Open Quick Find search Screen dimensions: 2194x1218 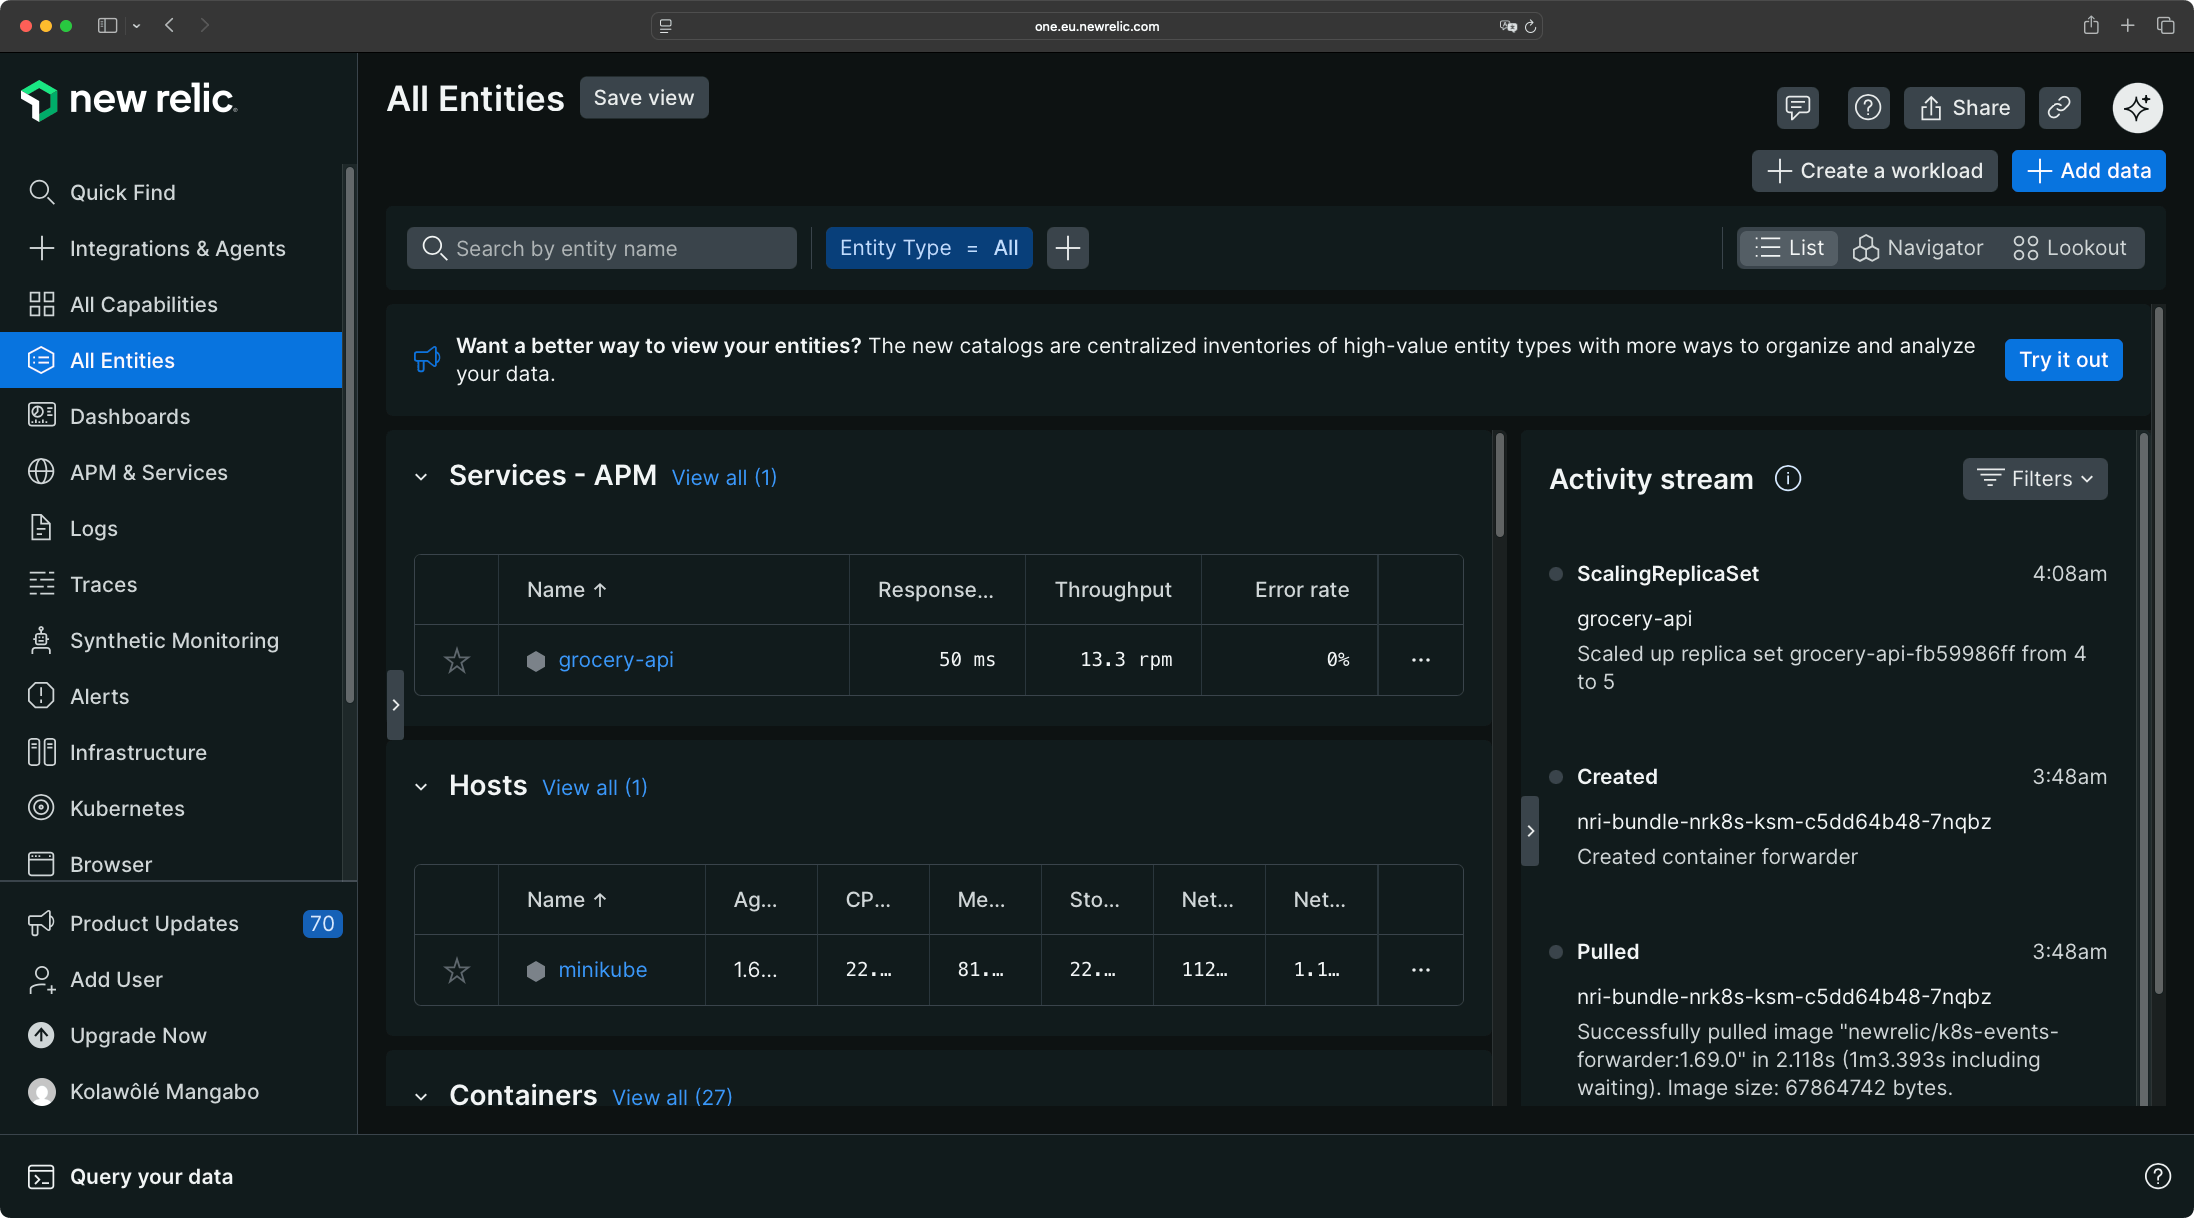click(x=122, y=192)
